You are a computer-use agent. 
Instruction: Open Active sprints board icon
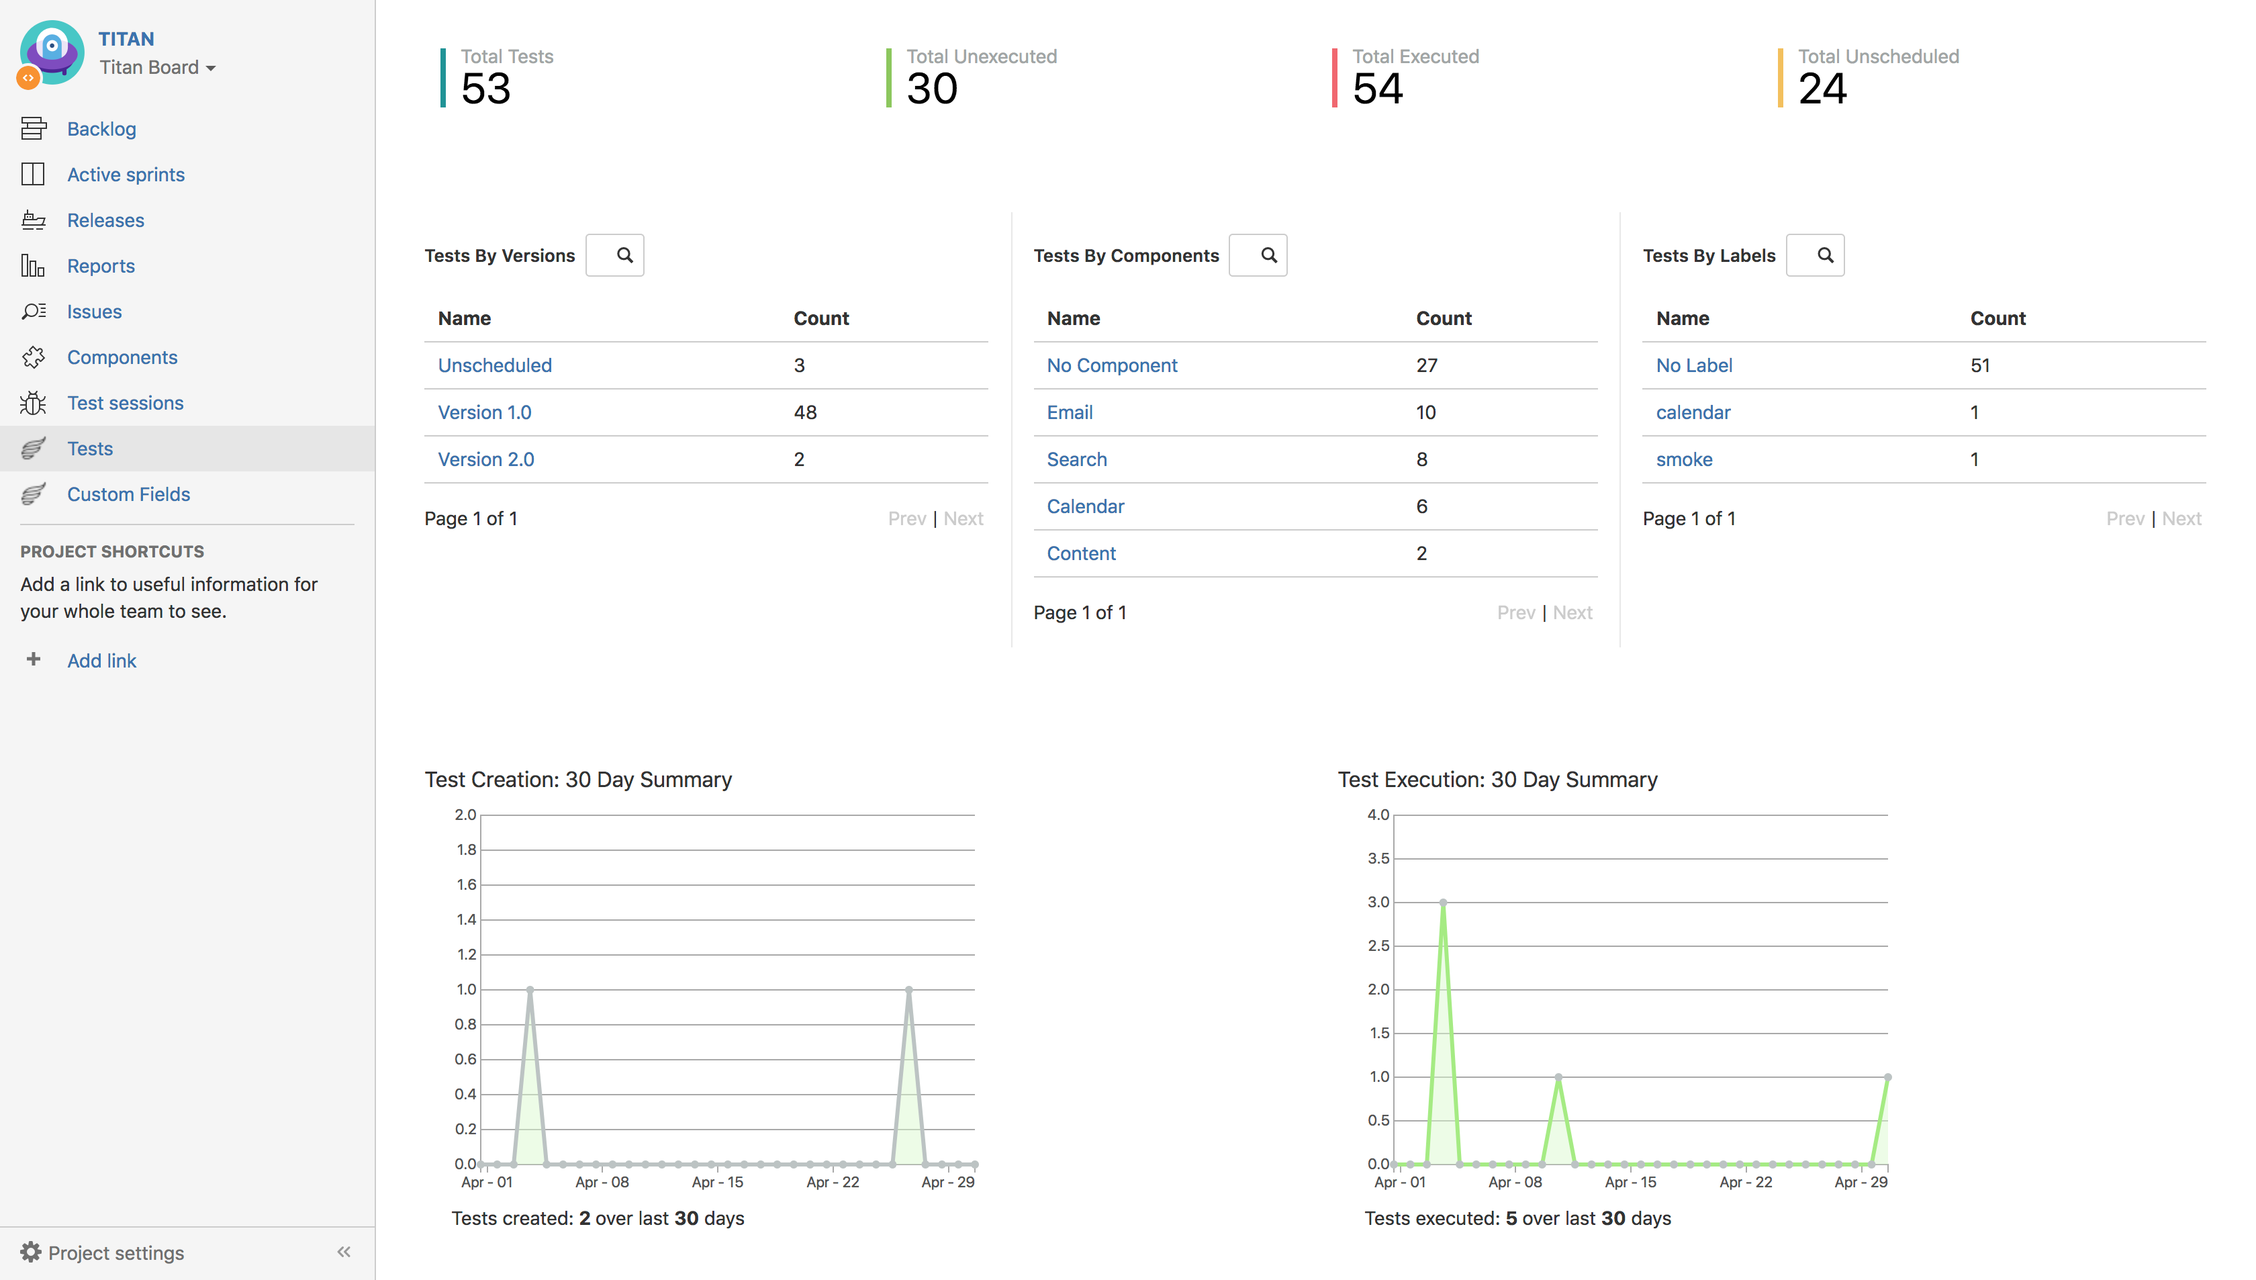[x=33, y=174]
